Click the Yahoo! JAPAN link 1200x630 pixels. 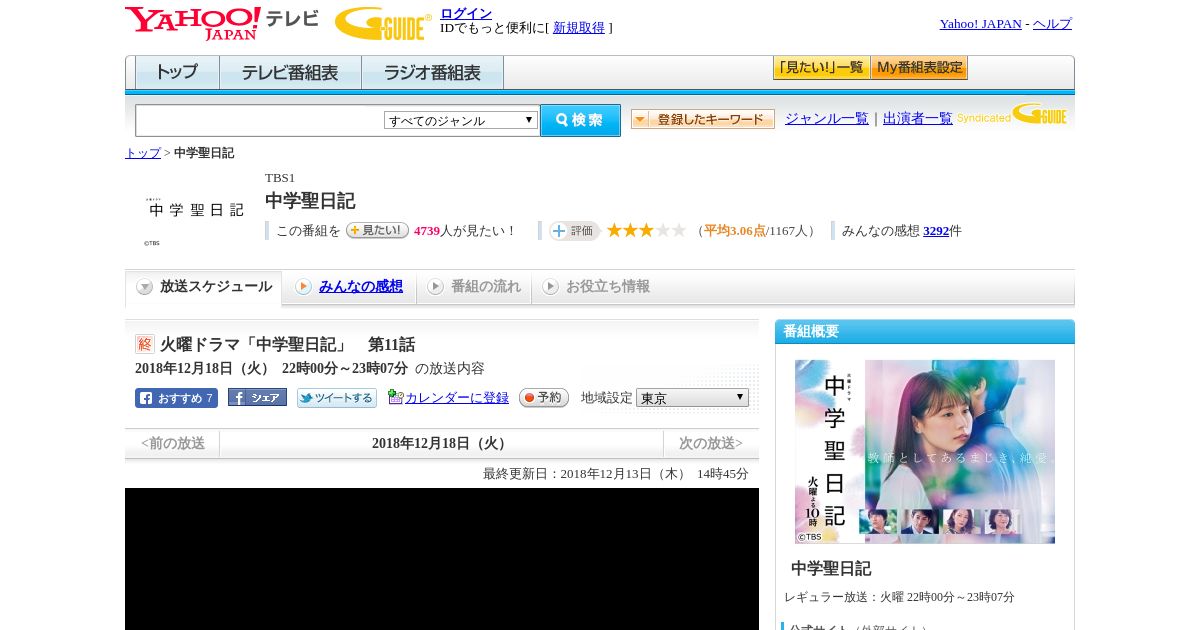pos(980,24)
